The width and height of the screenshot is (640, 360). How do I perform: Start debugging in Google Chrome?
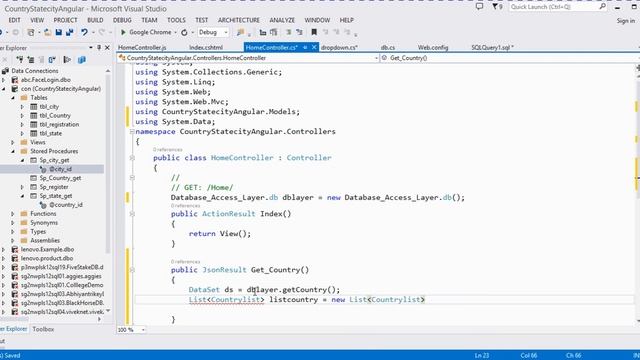(x=146, y=32)
